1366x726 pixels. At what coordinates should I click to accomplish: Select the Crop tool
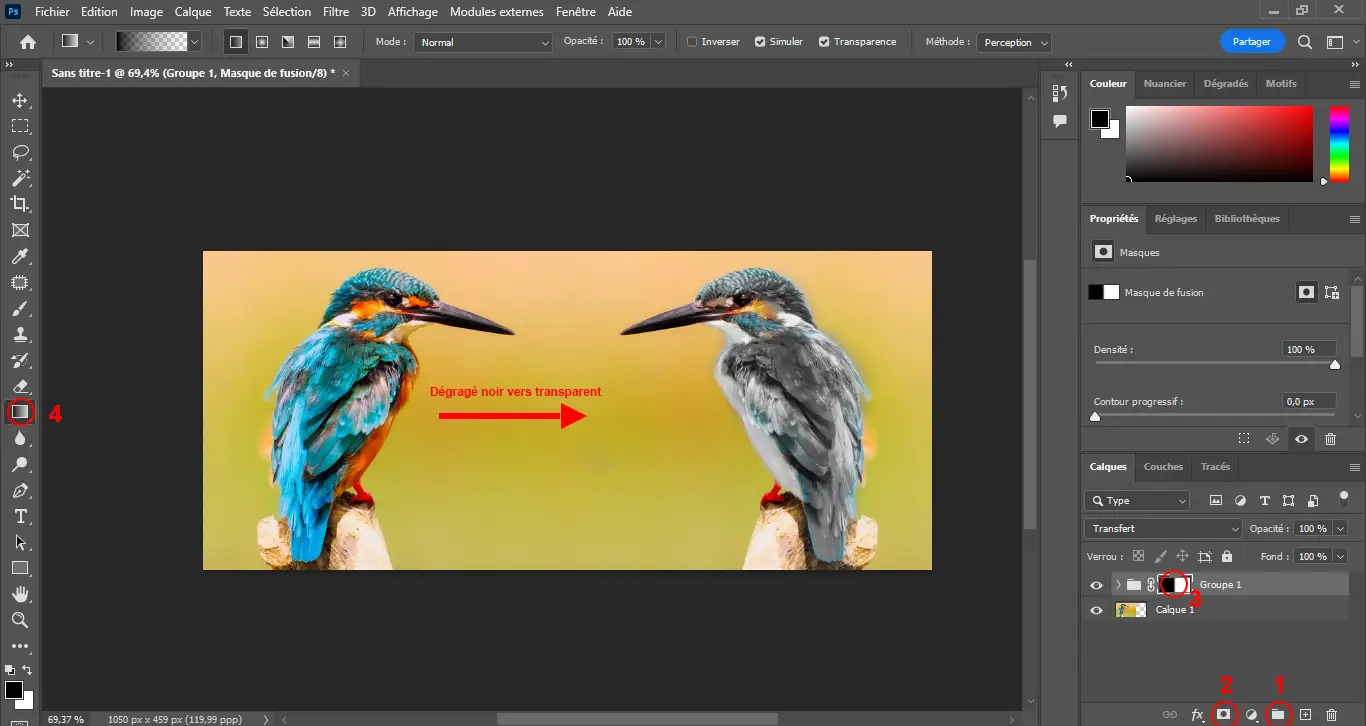(20, 204)
